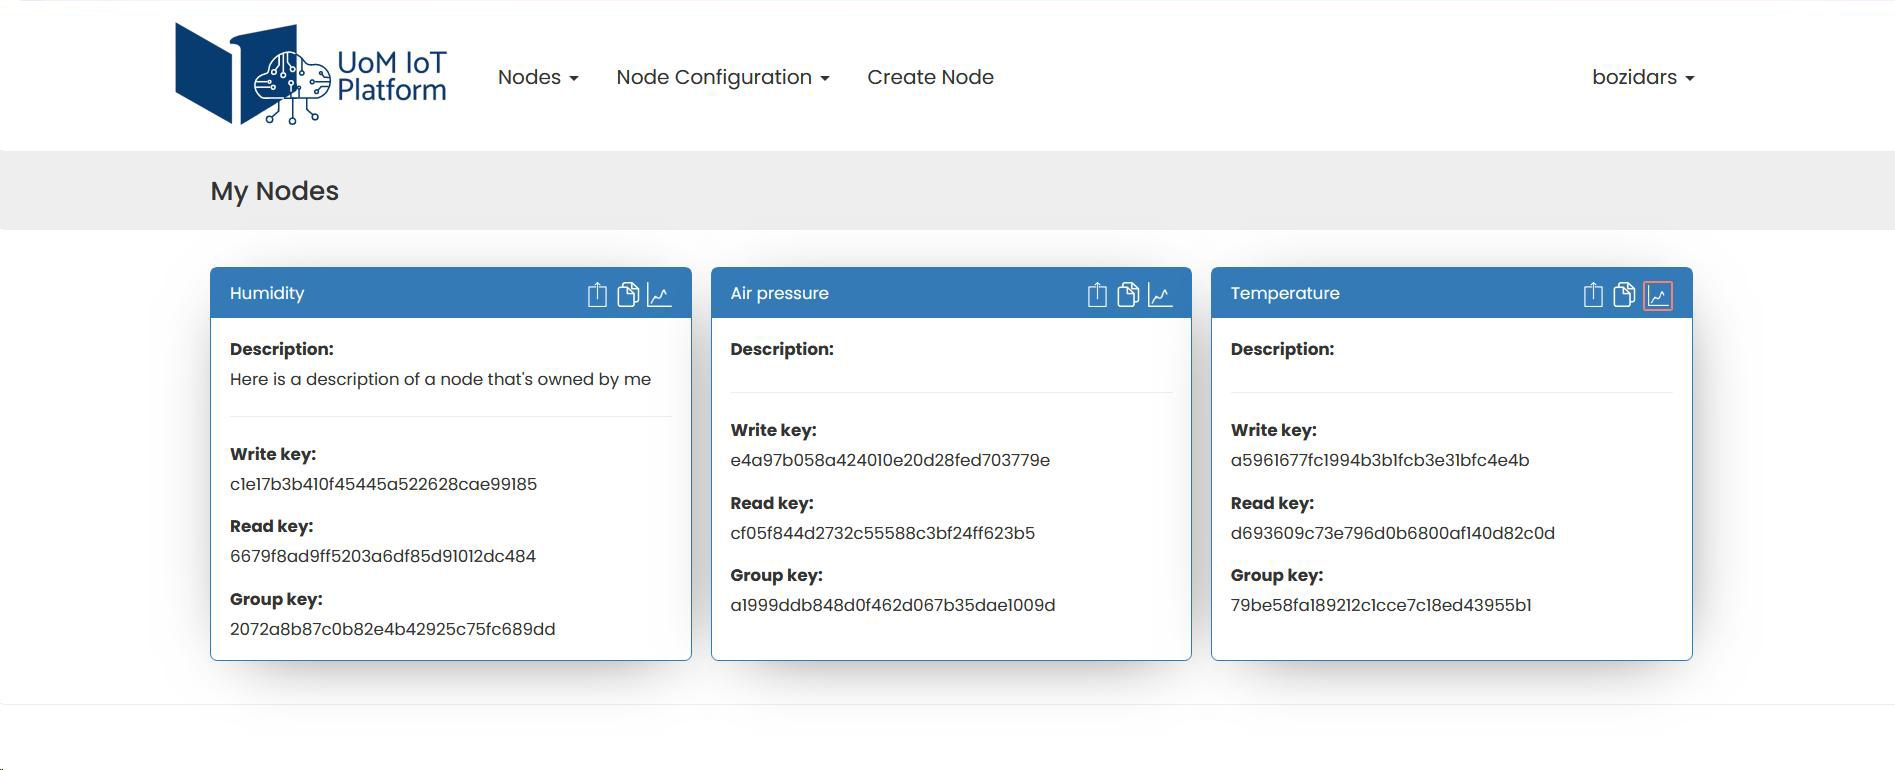Click the Humidity write key value
The image size is (1895, 770).
pyautogui.click(x=383, y=484)
